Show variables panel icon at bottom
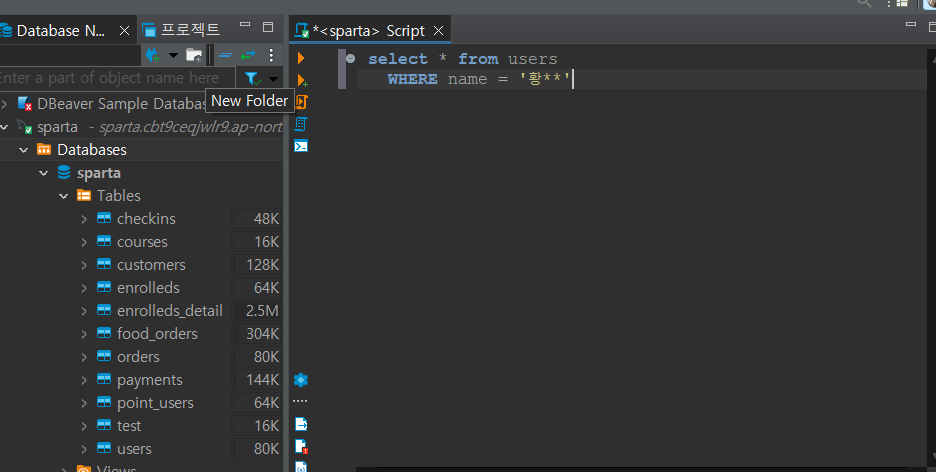Image resolution: width=936 pixels, height=472 pixels. 301,467
